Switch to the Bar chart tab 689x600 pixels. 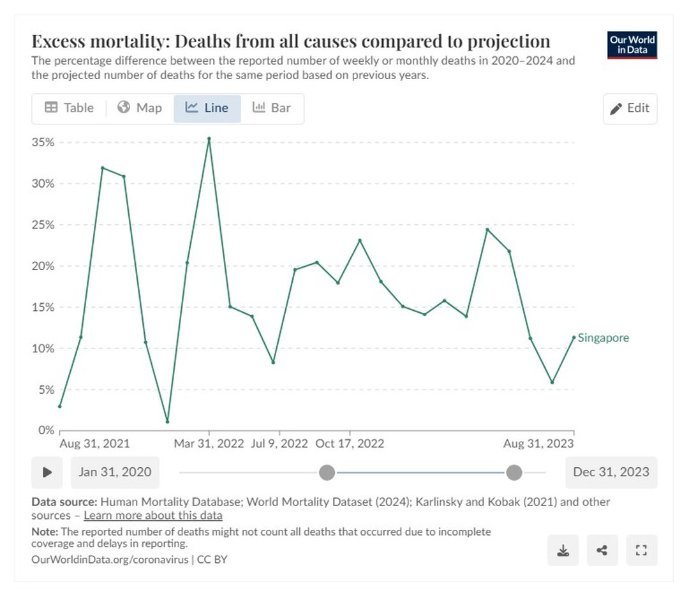(271, 108)
